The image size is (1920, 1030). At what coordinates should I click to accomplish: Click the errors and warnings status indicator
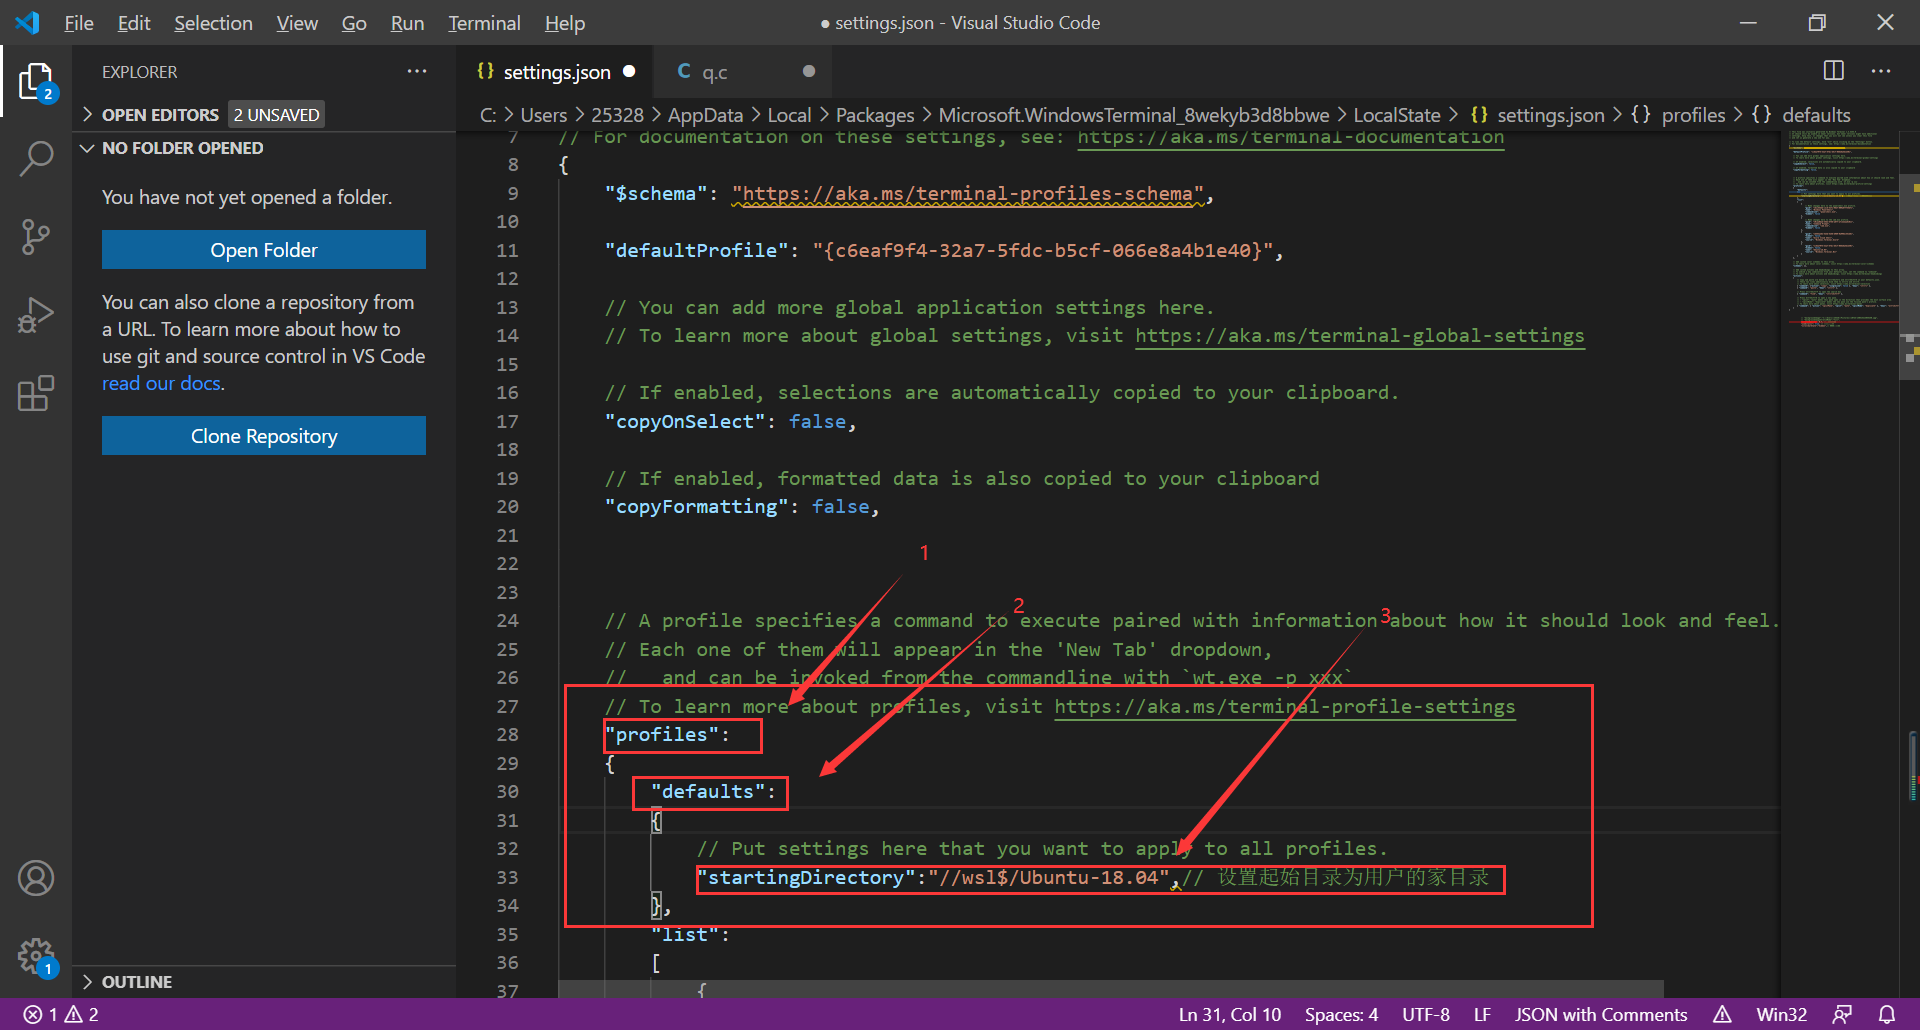(61, 1014)
